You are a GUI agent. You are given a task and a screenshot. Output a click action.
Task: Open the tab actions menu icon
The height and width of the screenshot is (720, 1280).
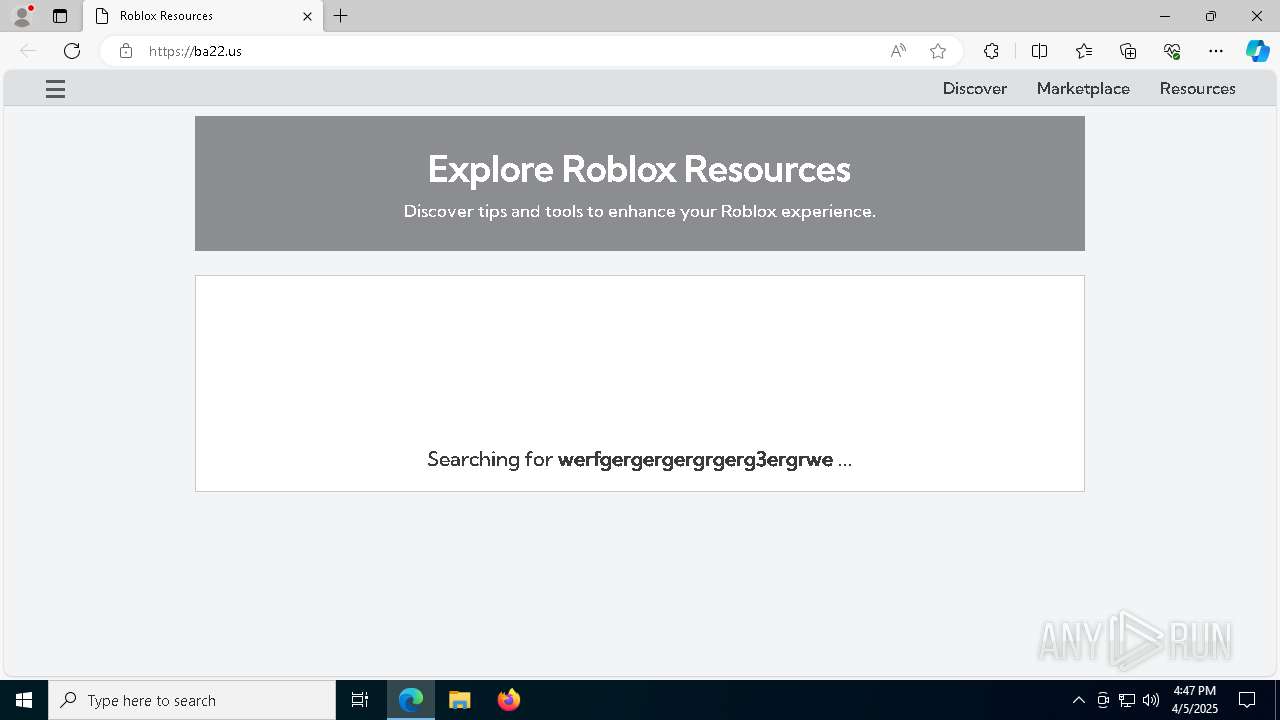coord(60,16)
